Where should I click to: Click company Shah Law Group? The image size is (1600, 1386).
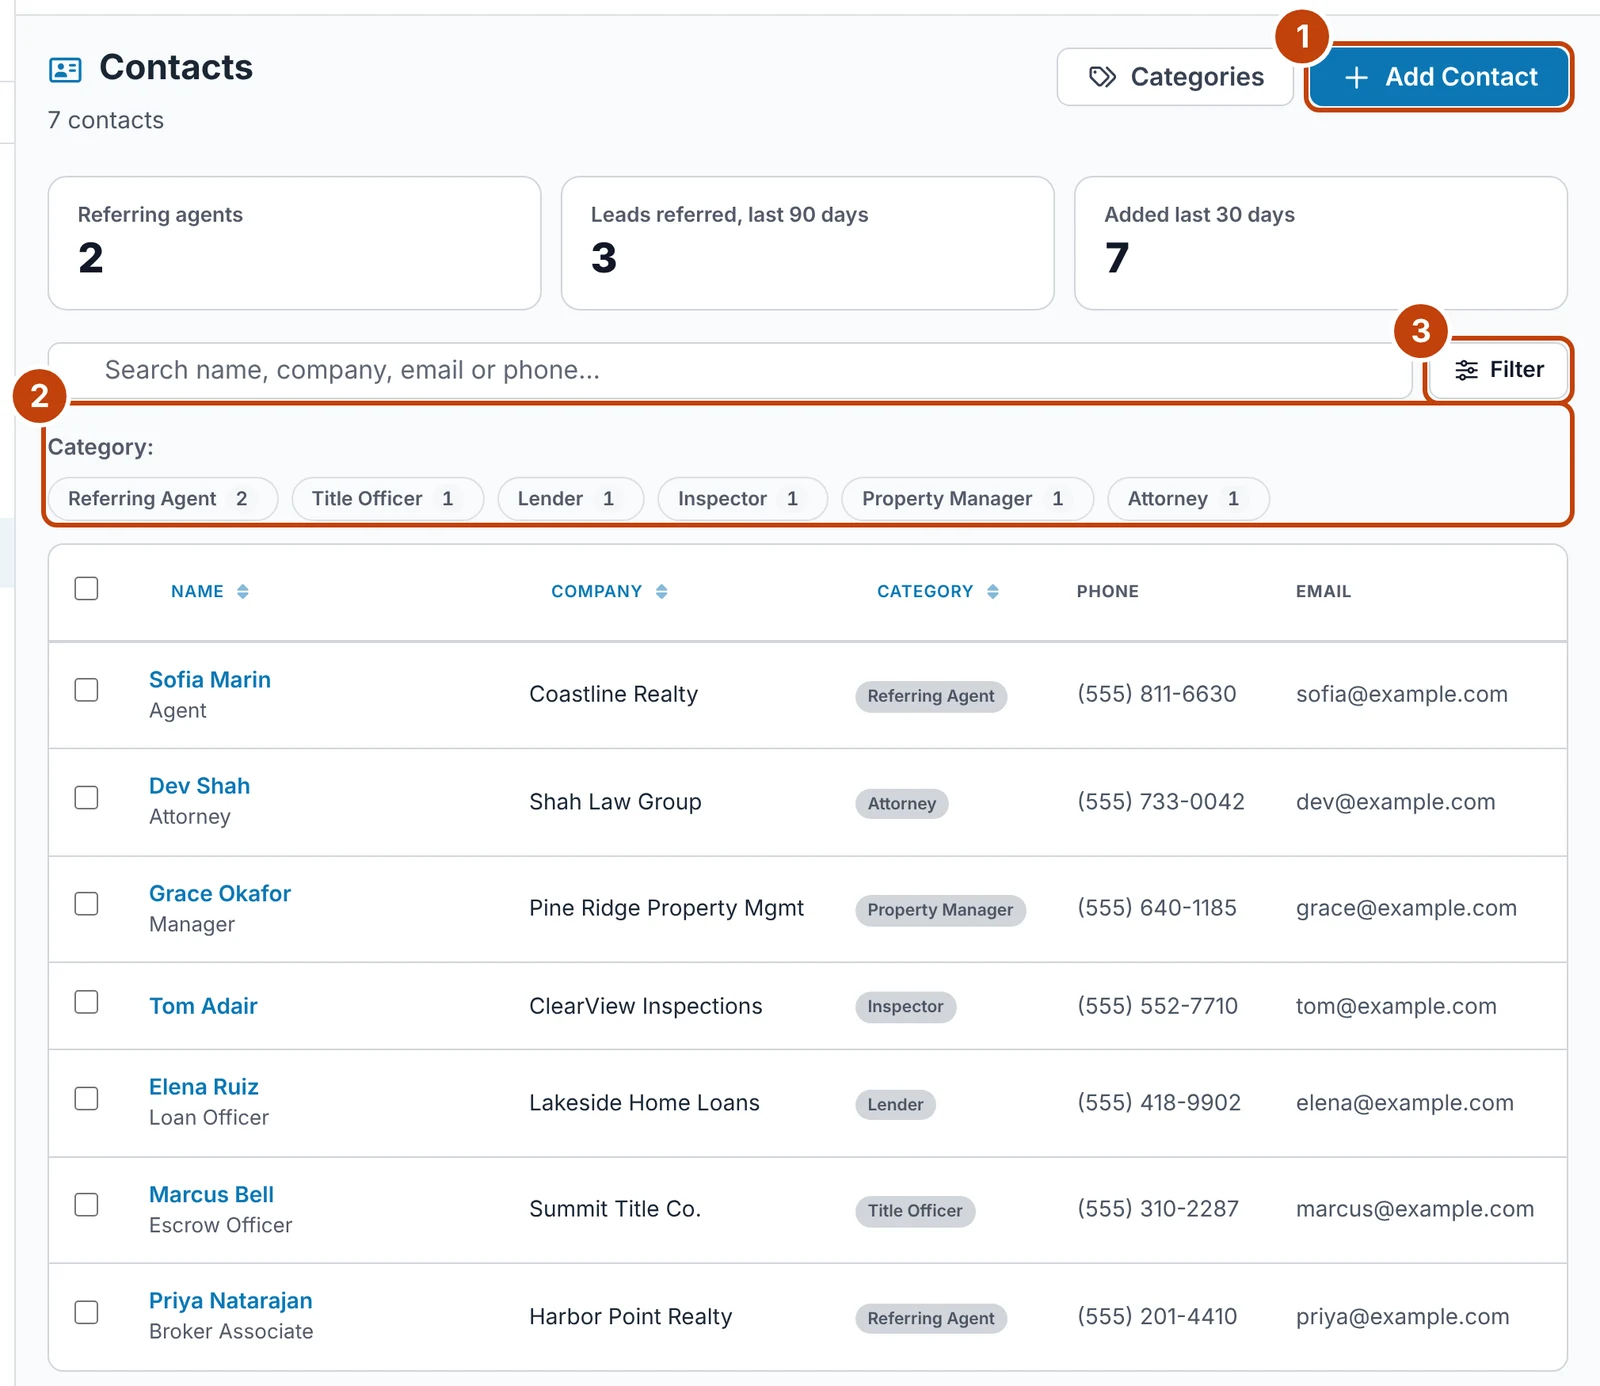click(x=616, y=802)
